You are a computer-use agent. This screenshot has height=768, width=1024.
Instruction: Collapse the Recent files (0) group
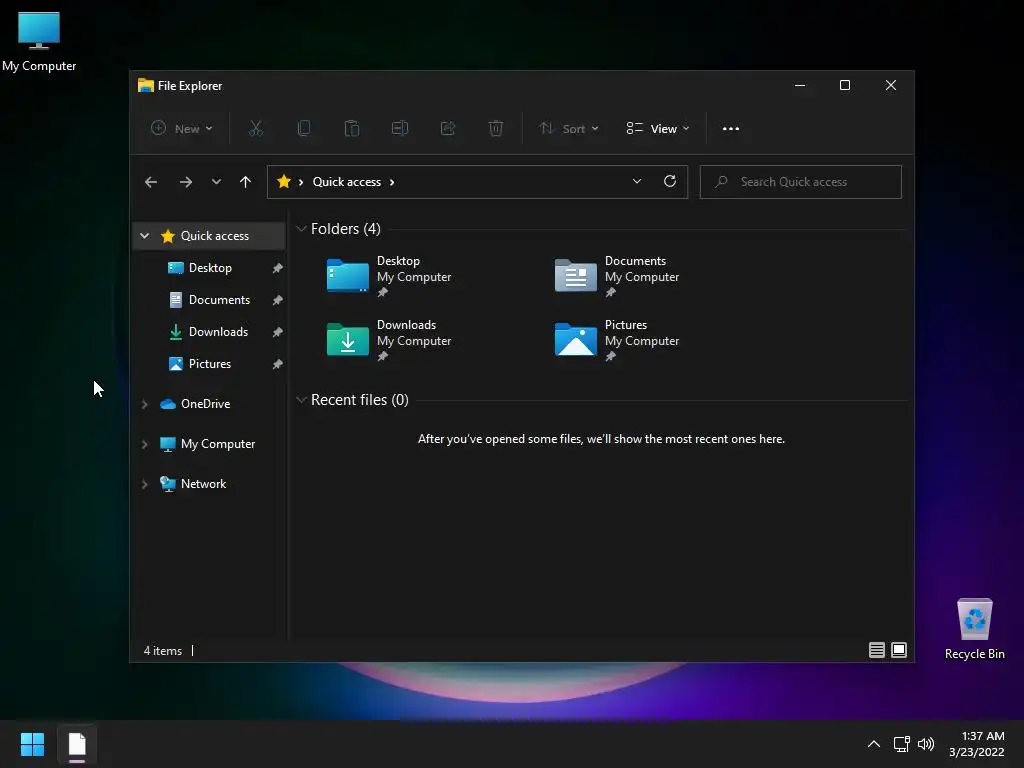click(x=301, y=400)
